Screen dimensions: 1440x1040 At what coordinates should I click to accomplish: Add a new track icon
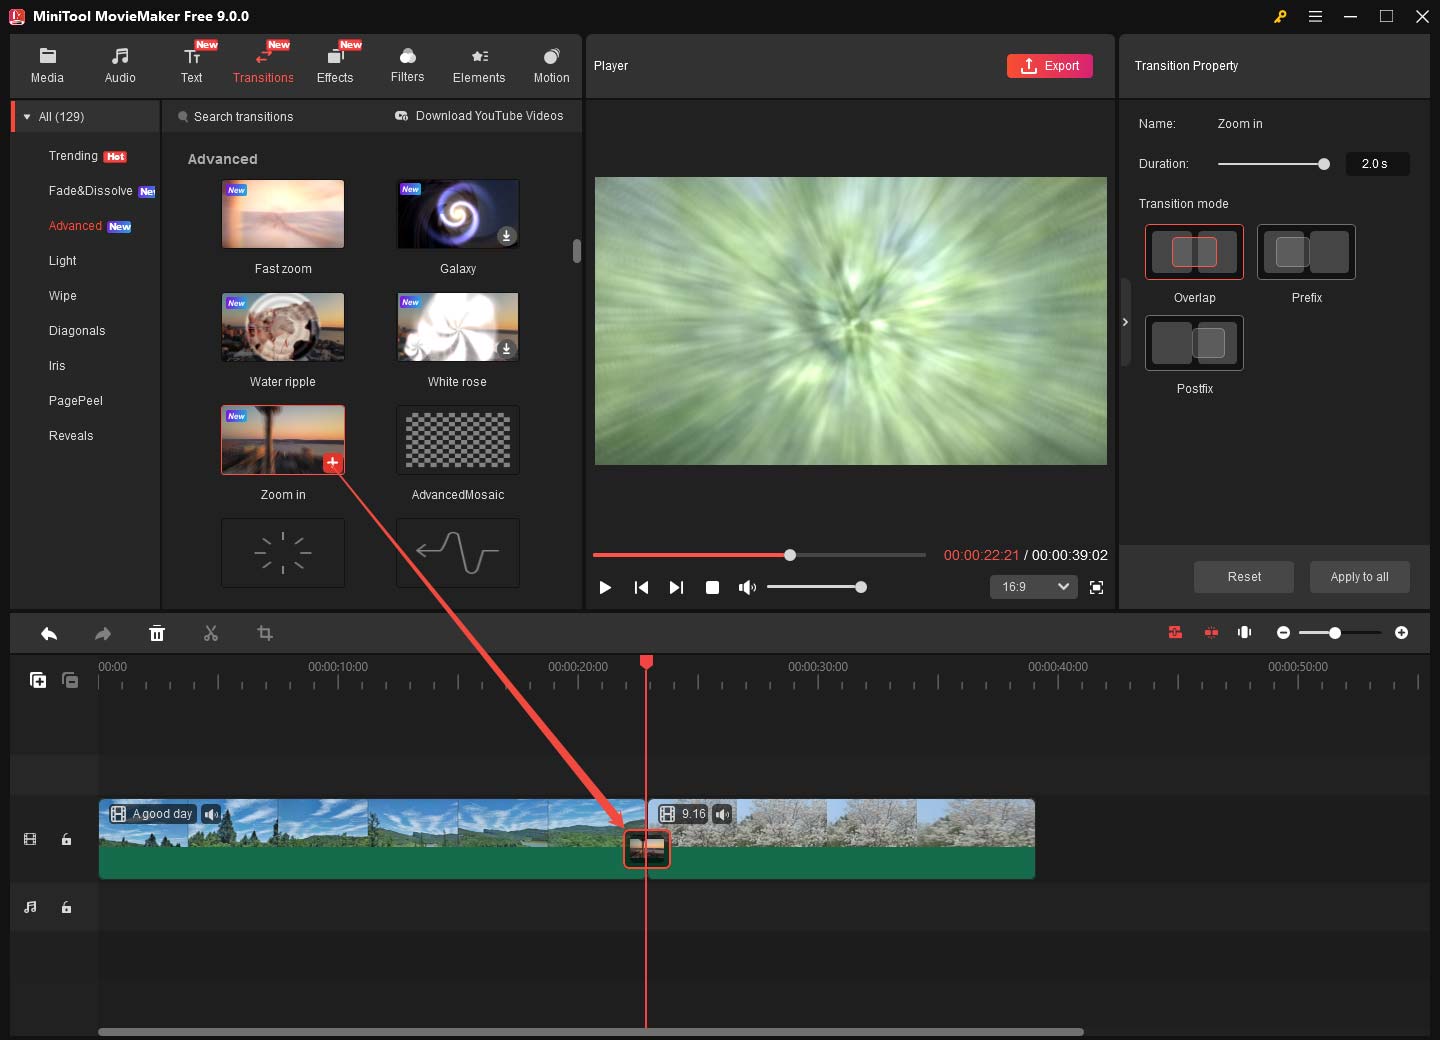(38, 680)
